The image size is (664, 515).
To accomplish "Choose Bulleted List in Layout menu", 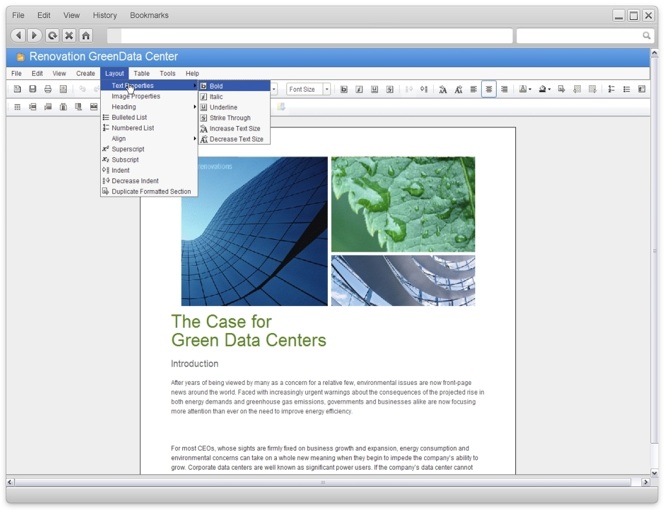I will (x=149, y=117).
